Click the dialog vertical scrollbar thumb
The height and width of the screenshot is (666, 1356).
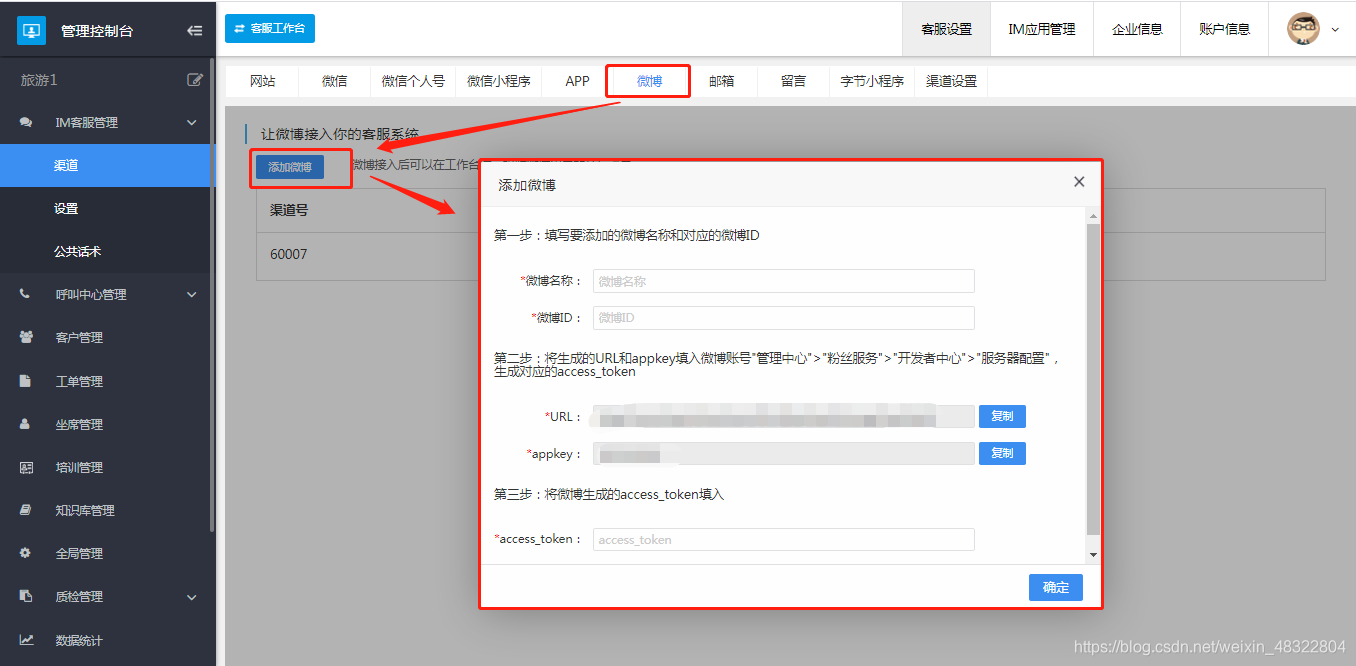tap(1093, 380)
